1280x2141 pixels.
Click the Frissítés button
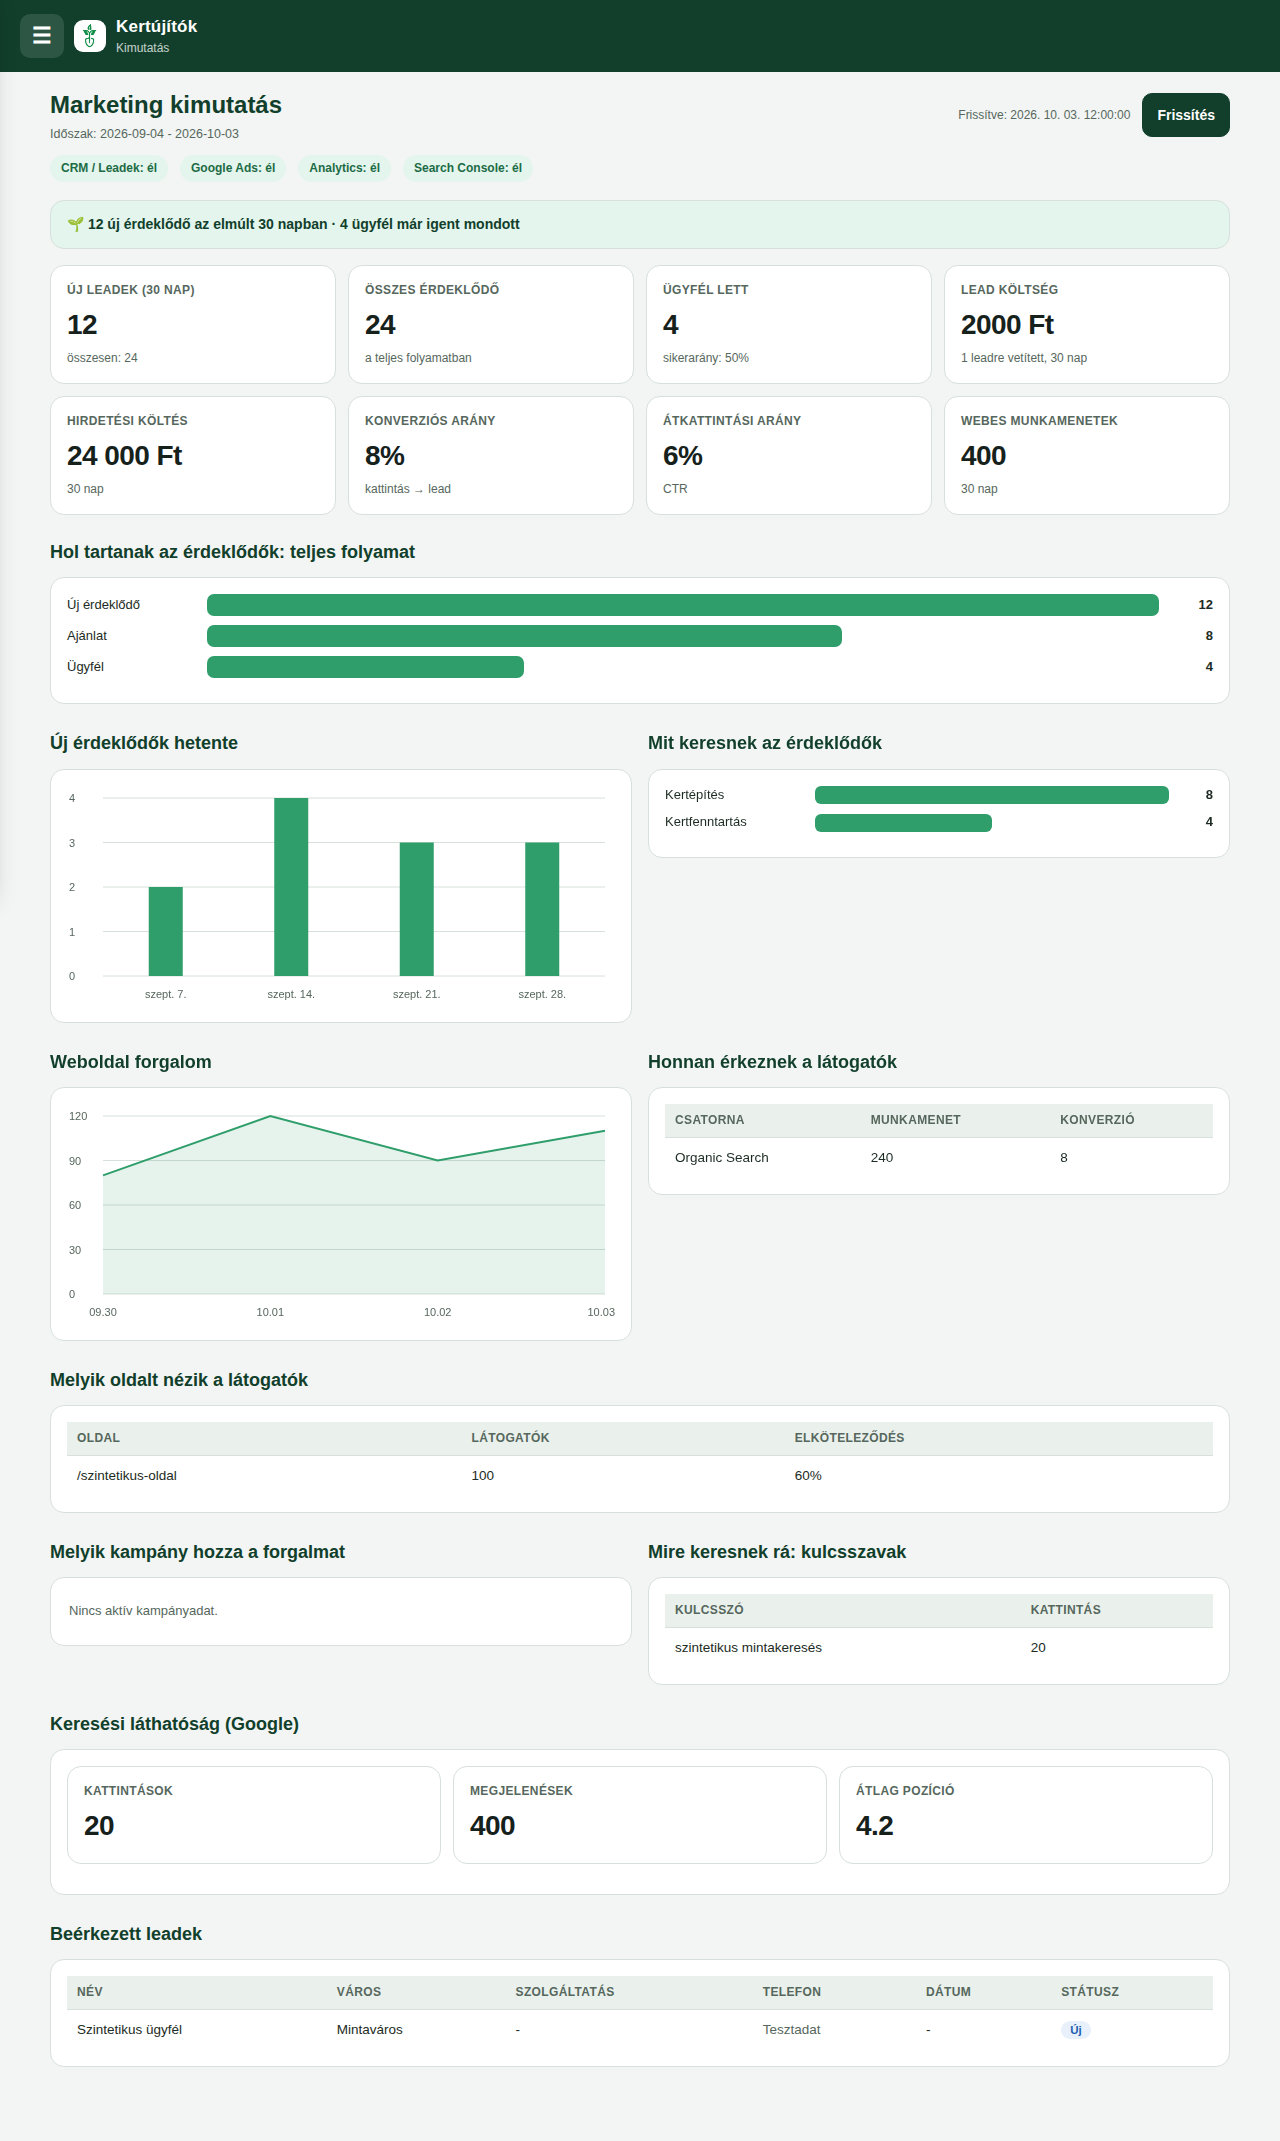click(x=1186, y=115)
